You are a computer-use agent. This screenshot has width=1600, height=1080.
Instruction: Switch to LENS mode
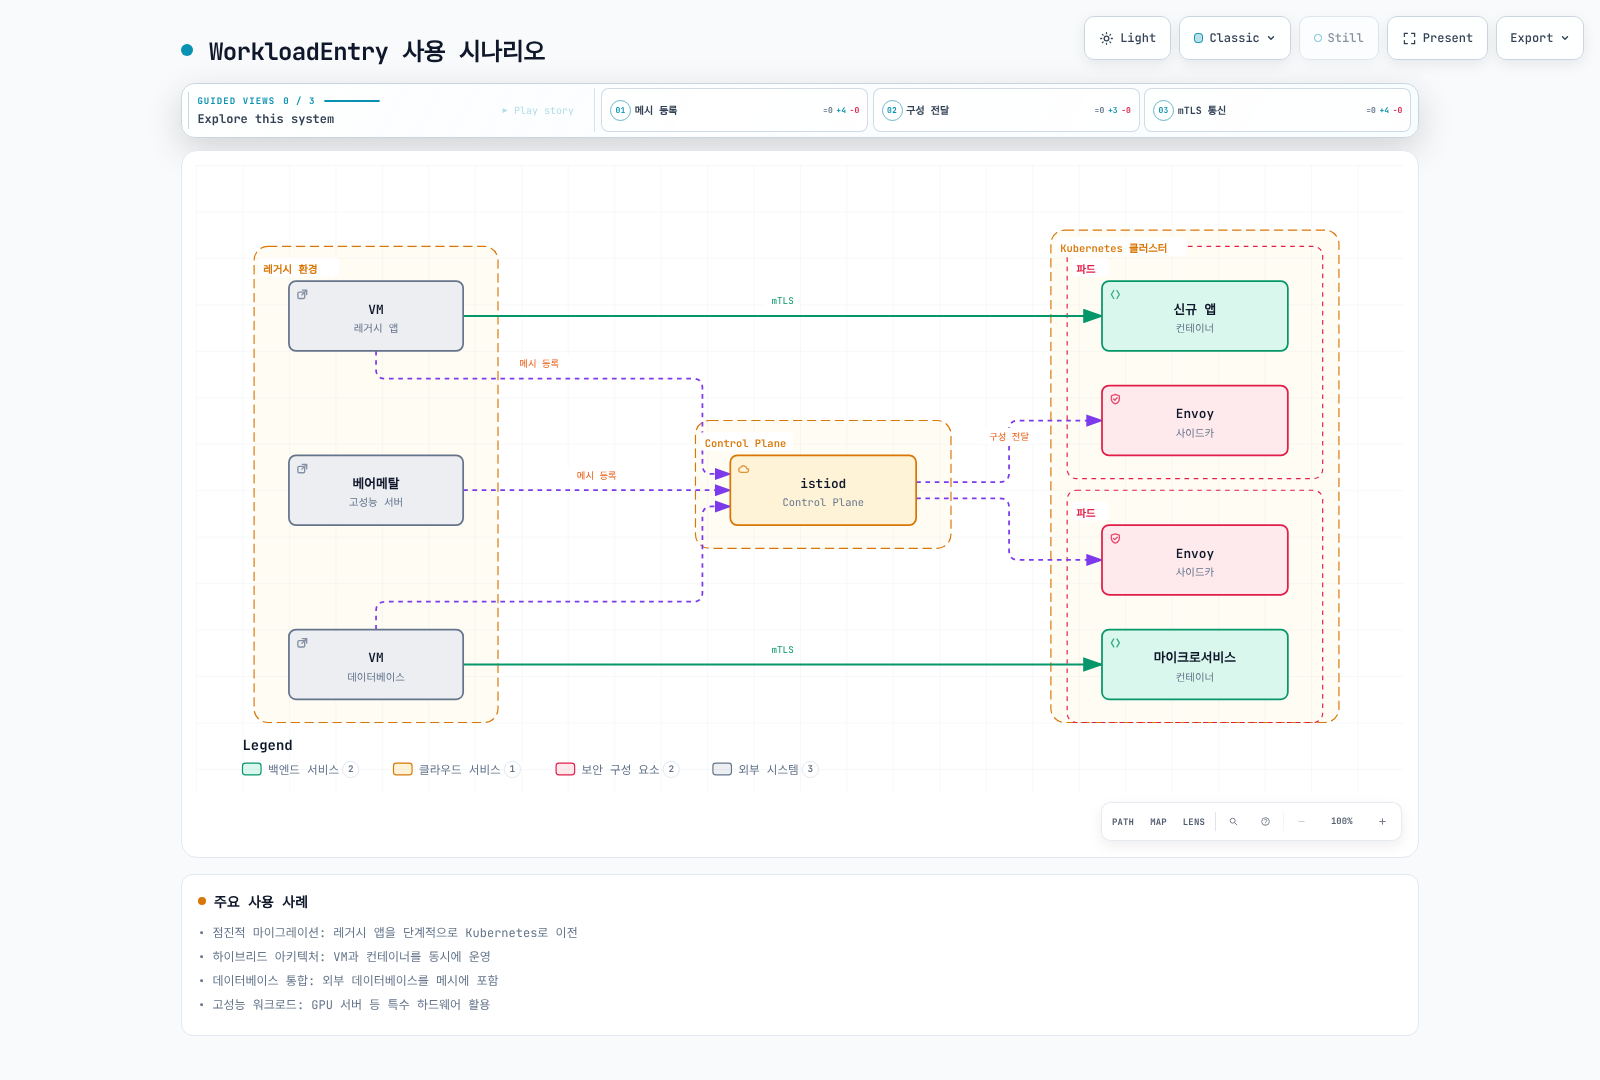(x=1194, y=822)
